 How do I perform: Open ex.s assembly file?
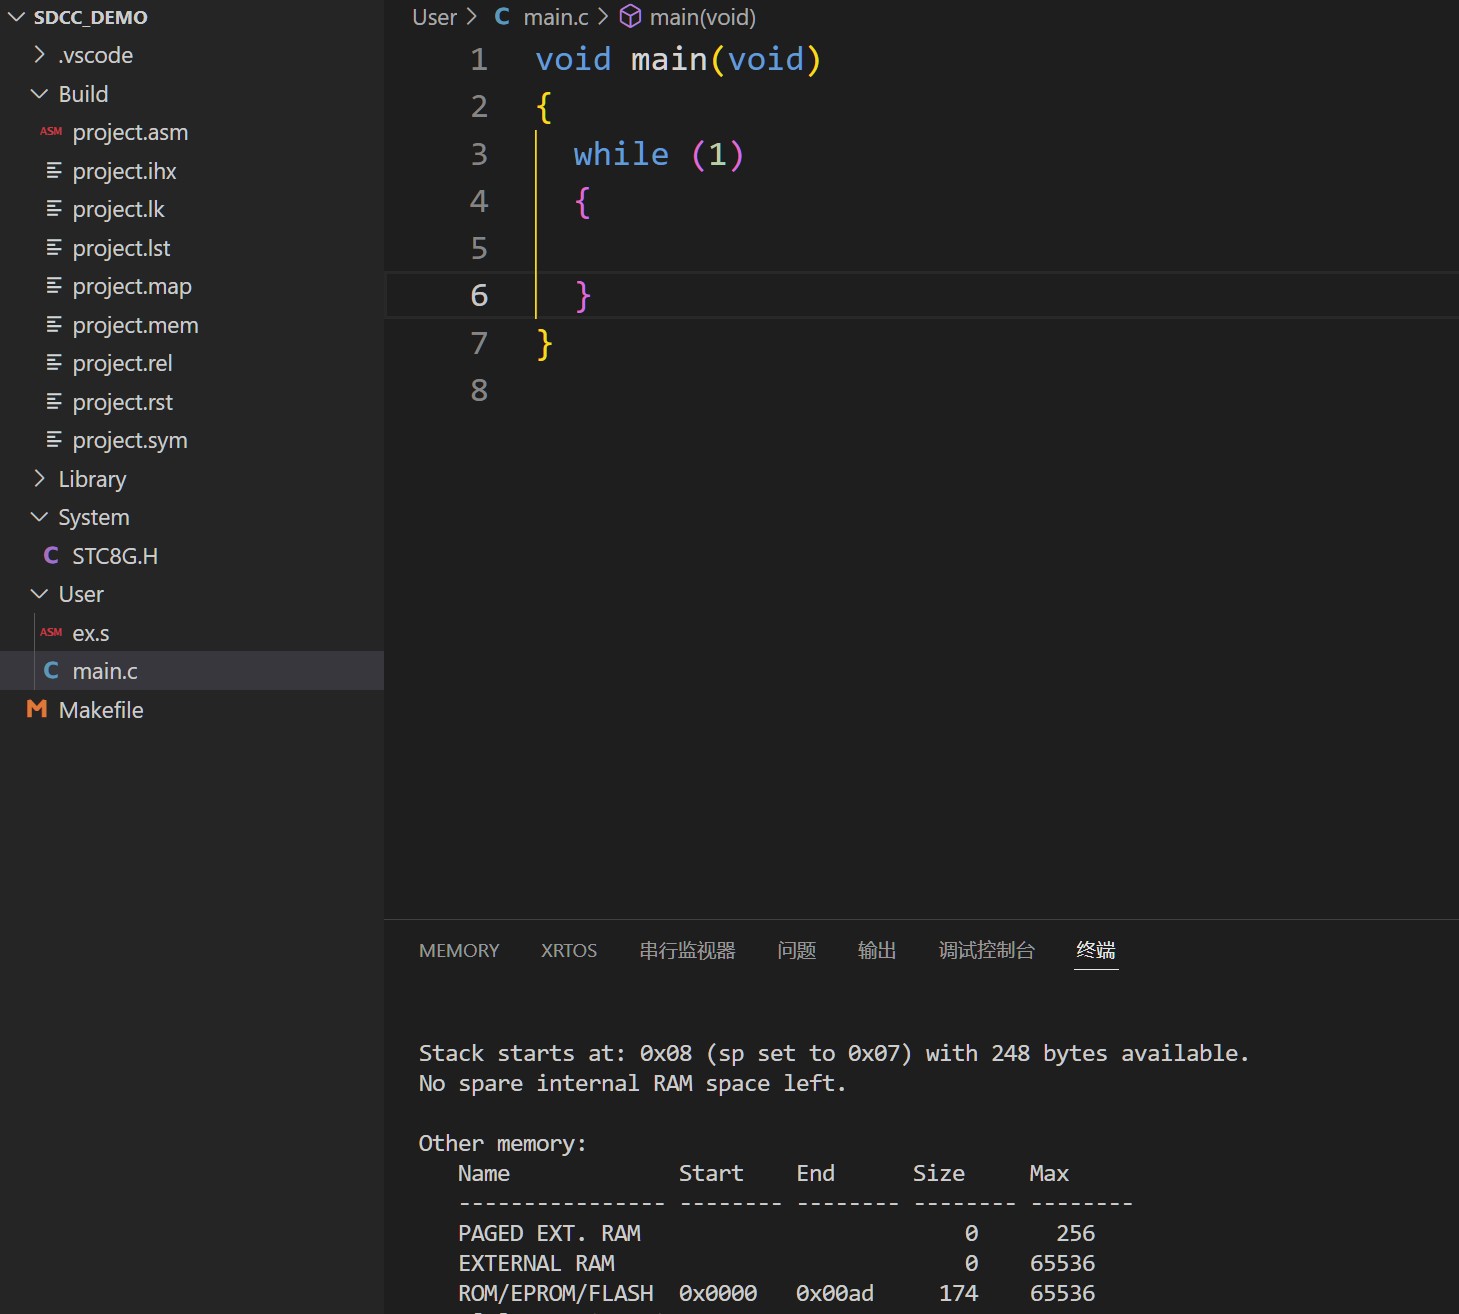pyautogui.click(x=91, y=633)
